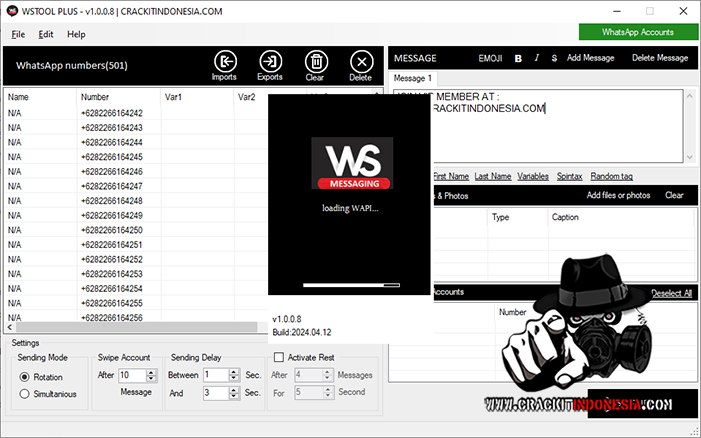Apply italic formatting to message

[537, 58]
